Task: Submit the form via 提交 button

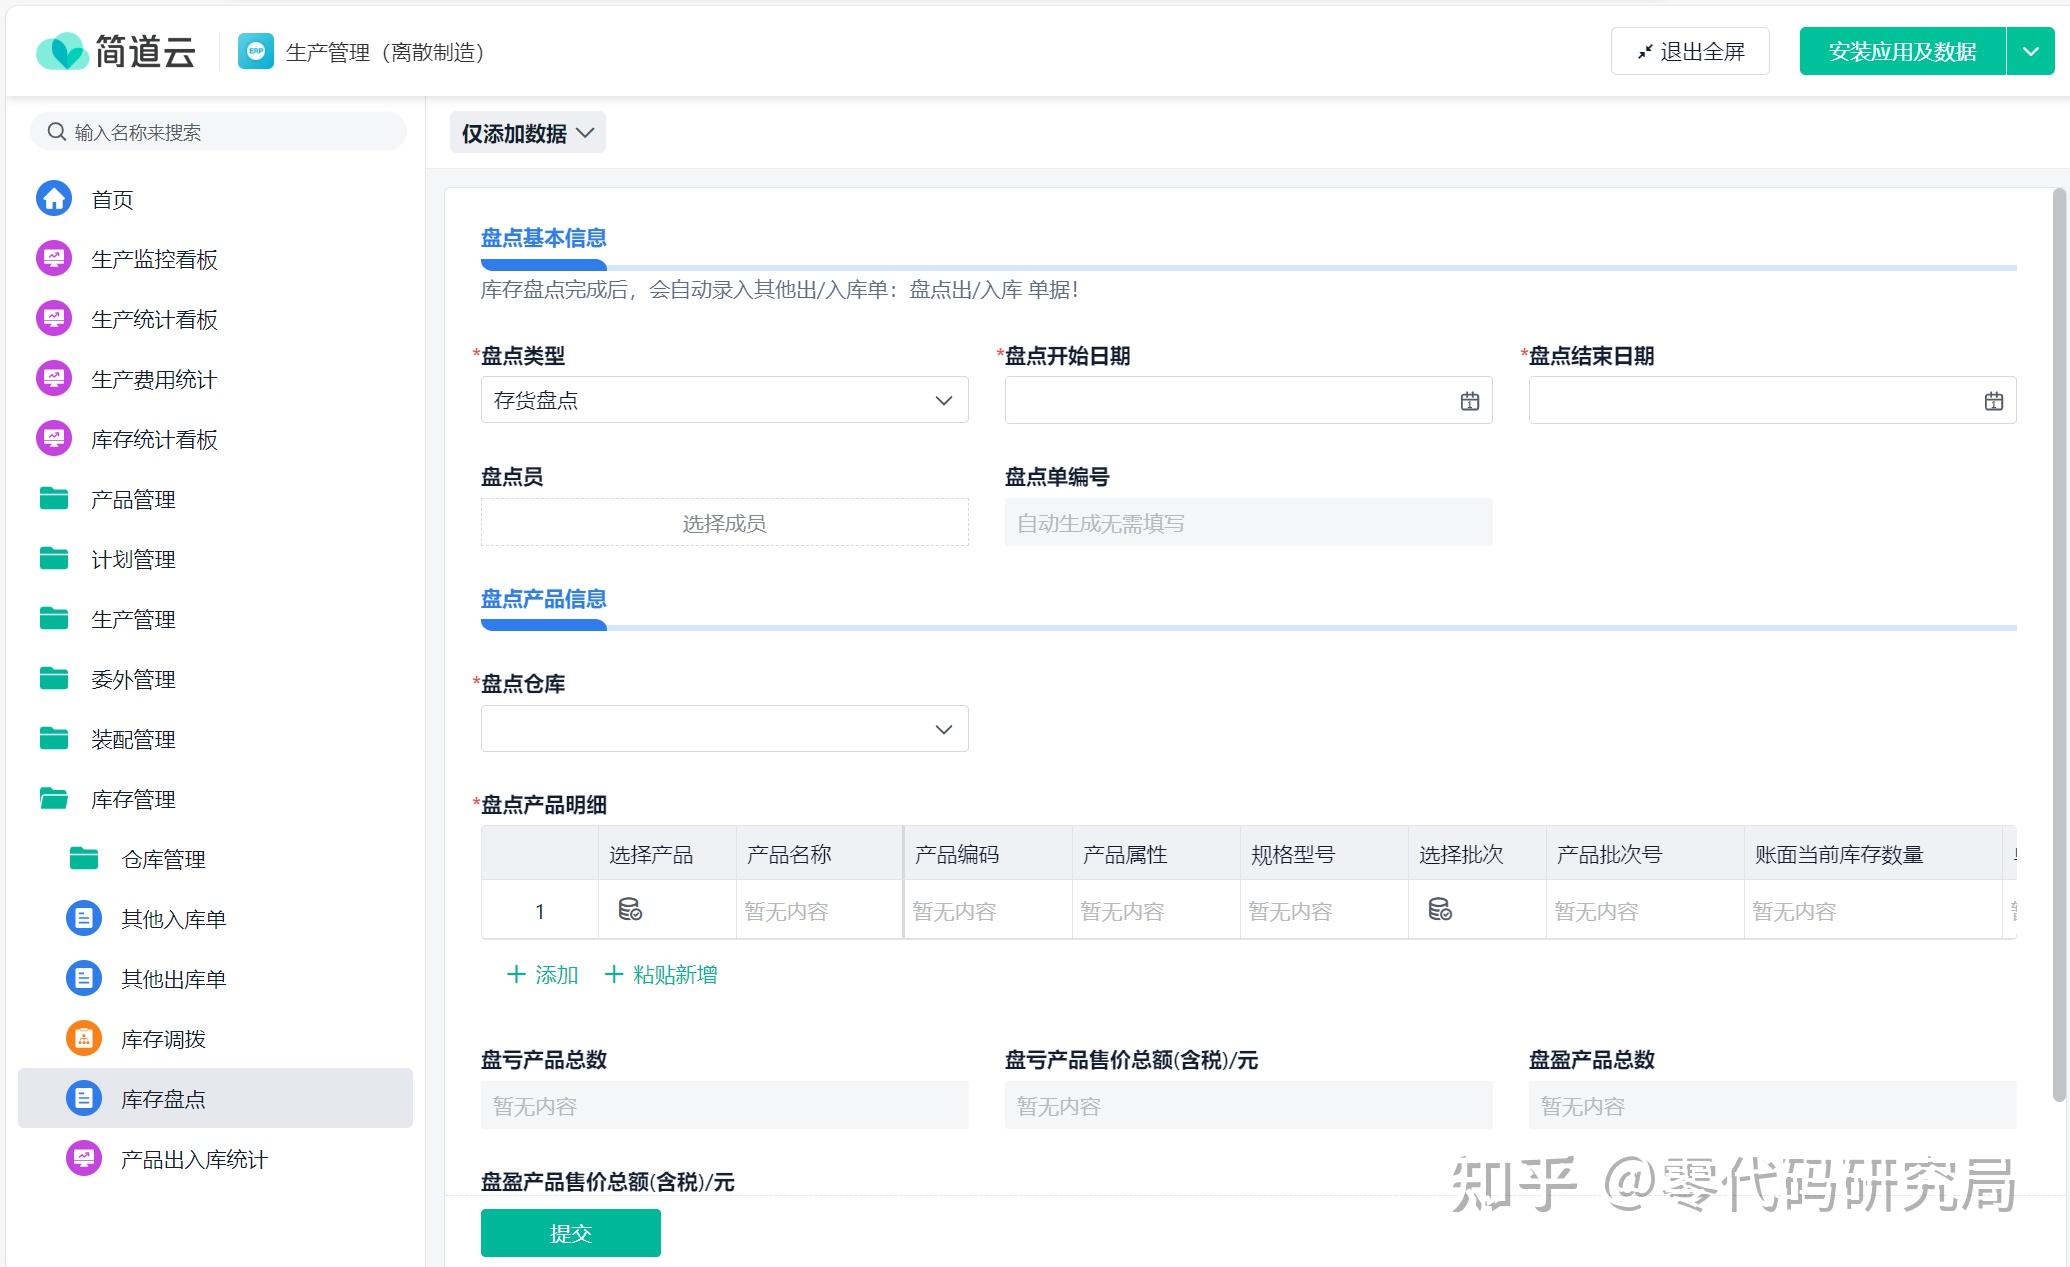Action: coord(569,1232)
